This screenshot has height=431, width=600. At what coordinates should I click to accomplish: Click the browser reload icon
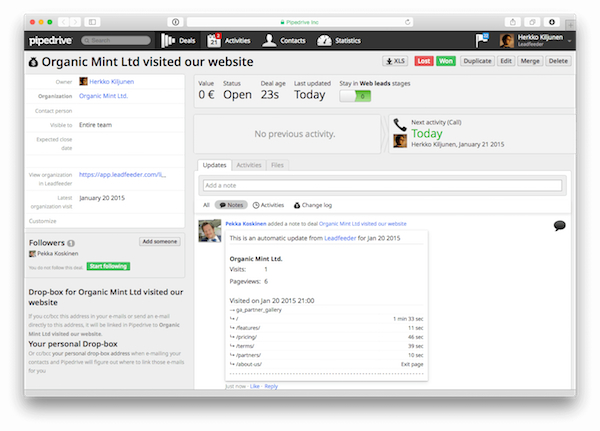[408, 22]
